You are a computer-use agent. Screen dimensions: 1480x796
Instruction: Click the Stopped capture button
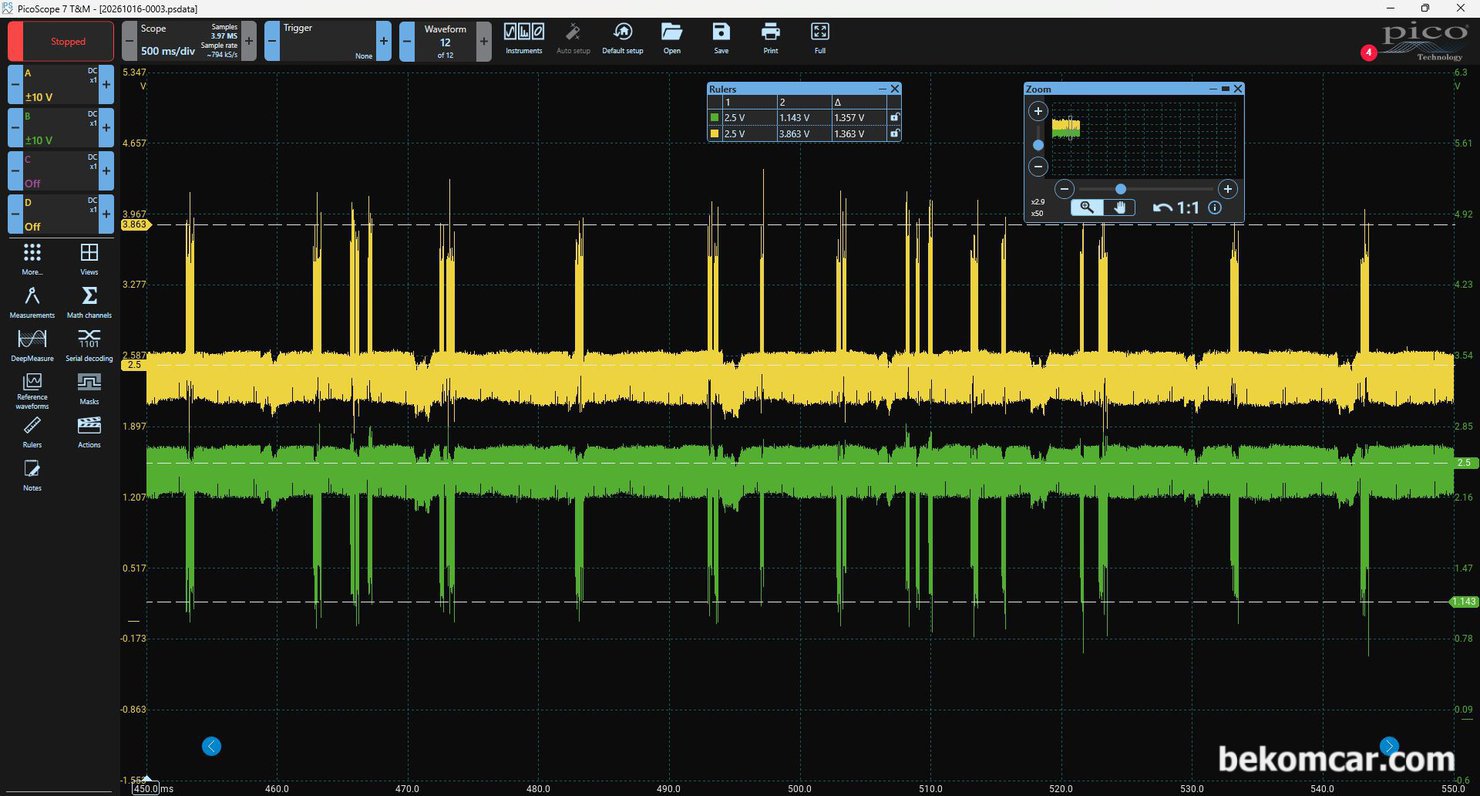[x=62, y=42]
